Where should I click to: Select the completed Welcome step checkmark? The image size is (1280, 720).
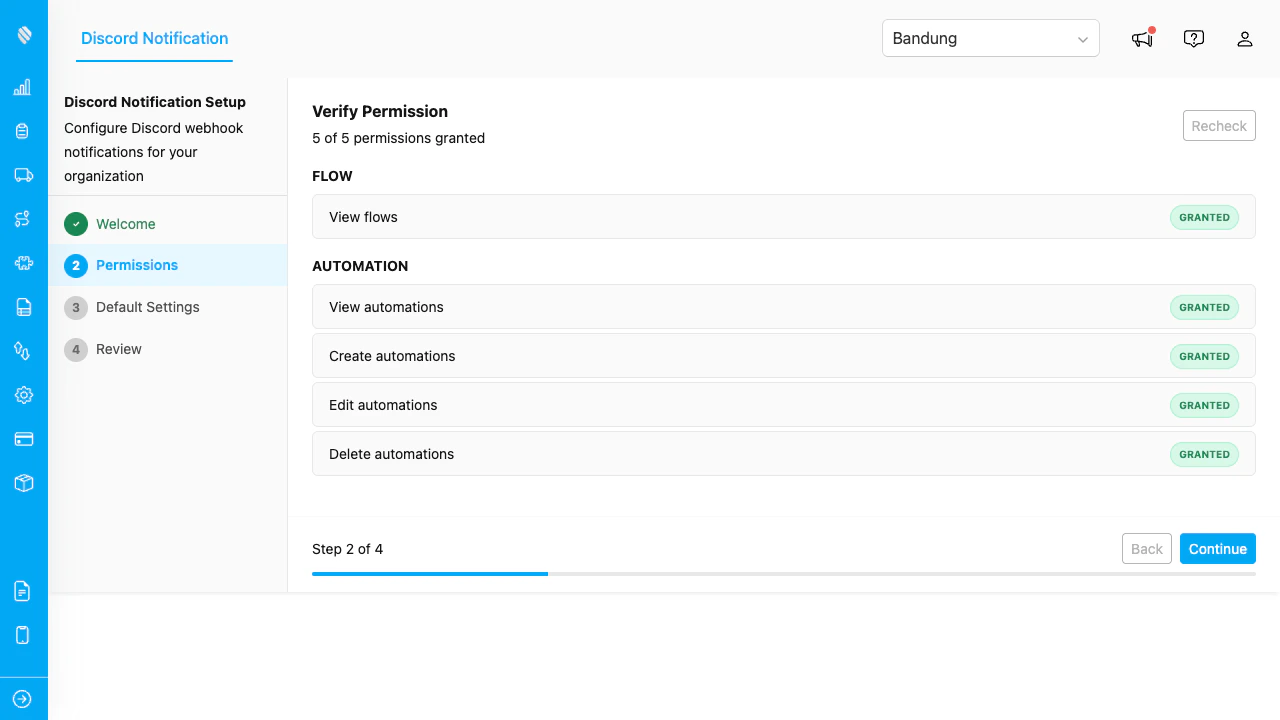point(75,224)
